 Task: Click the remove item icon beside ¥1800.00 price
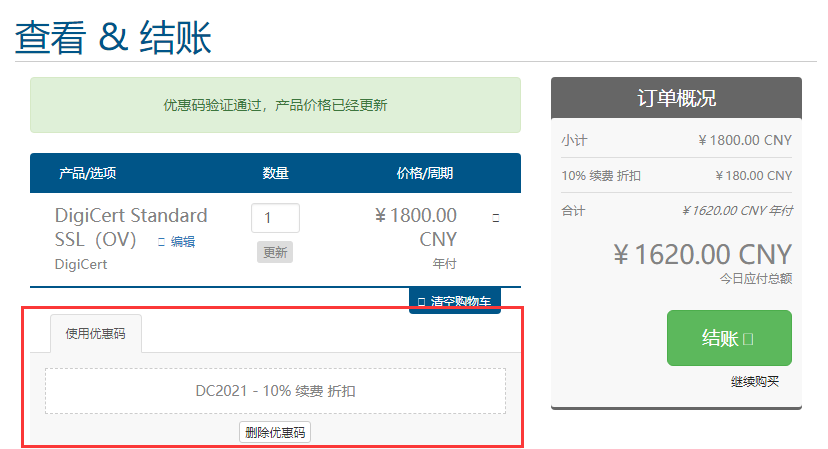click(x=496, y=218)
